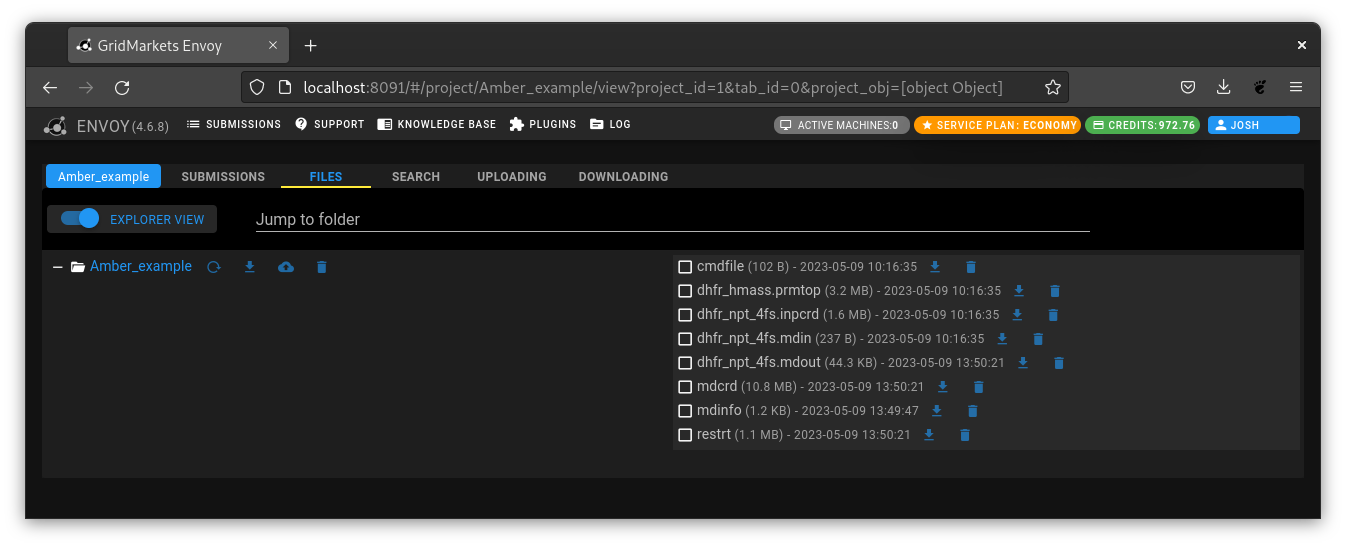Save page to Pocket

[x=1188, y=87]
